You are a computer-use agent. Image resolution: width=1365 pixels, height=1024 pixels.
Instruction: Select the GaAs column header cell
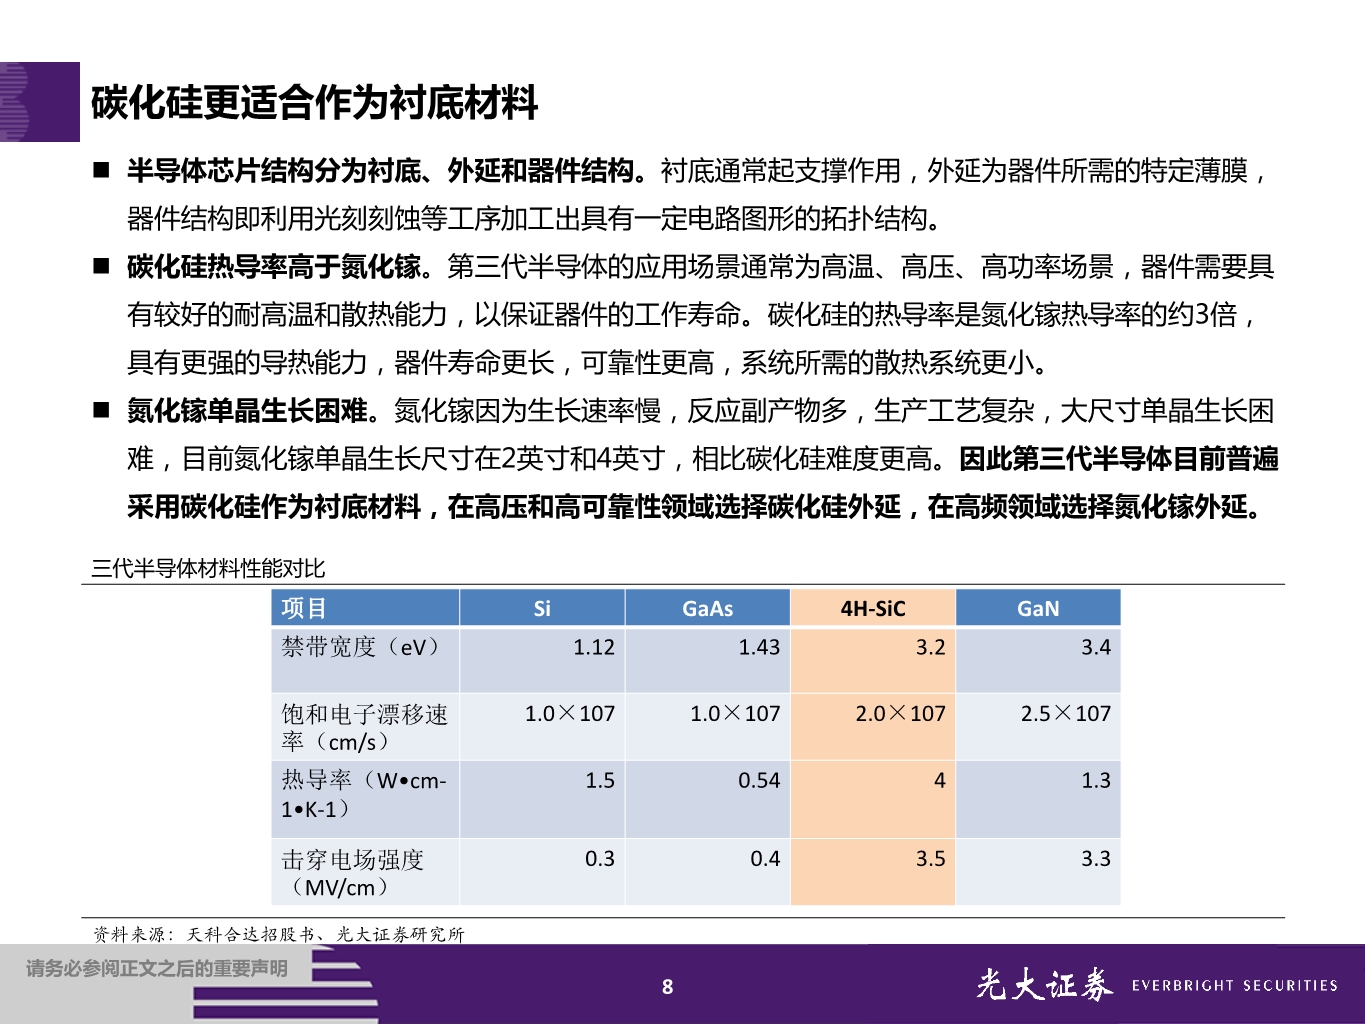click(x=706, y=607)
